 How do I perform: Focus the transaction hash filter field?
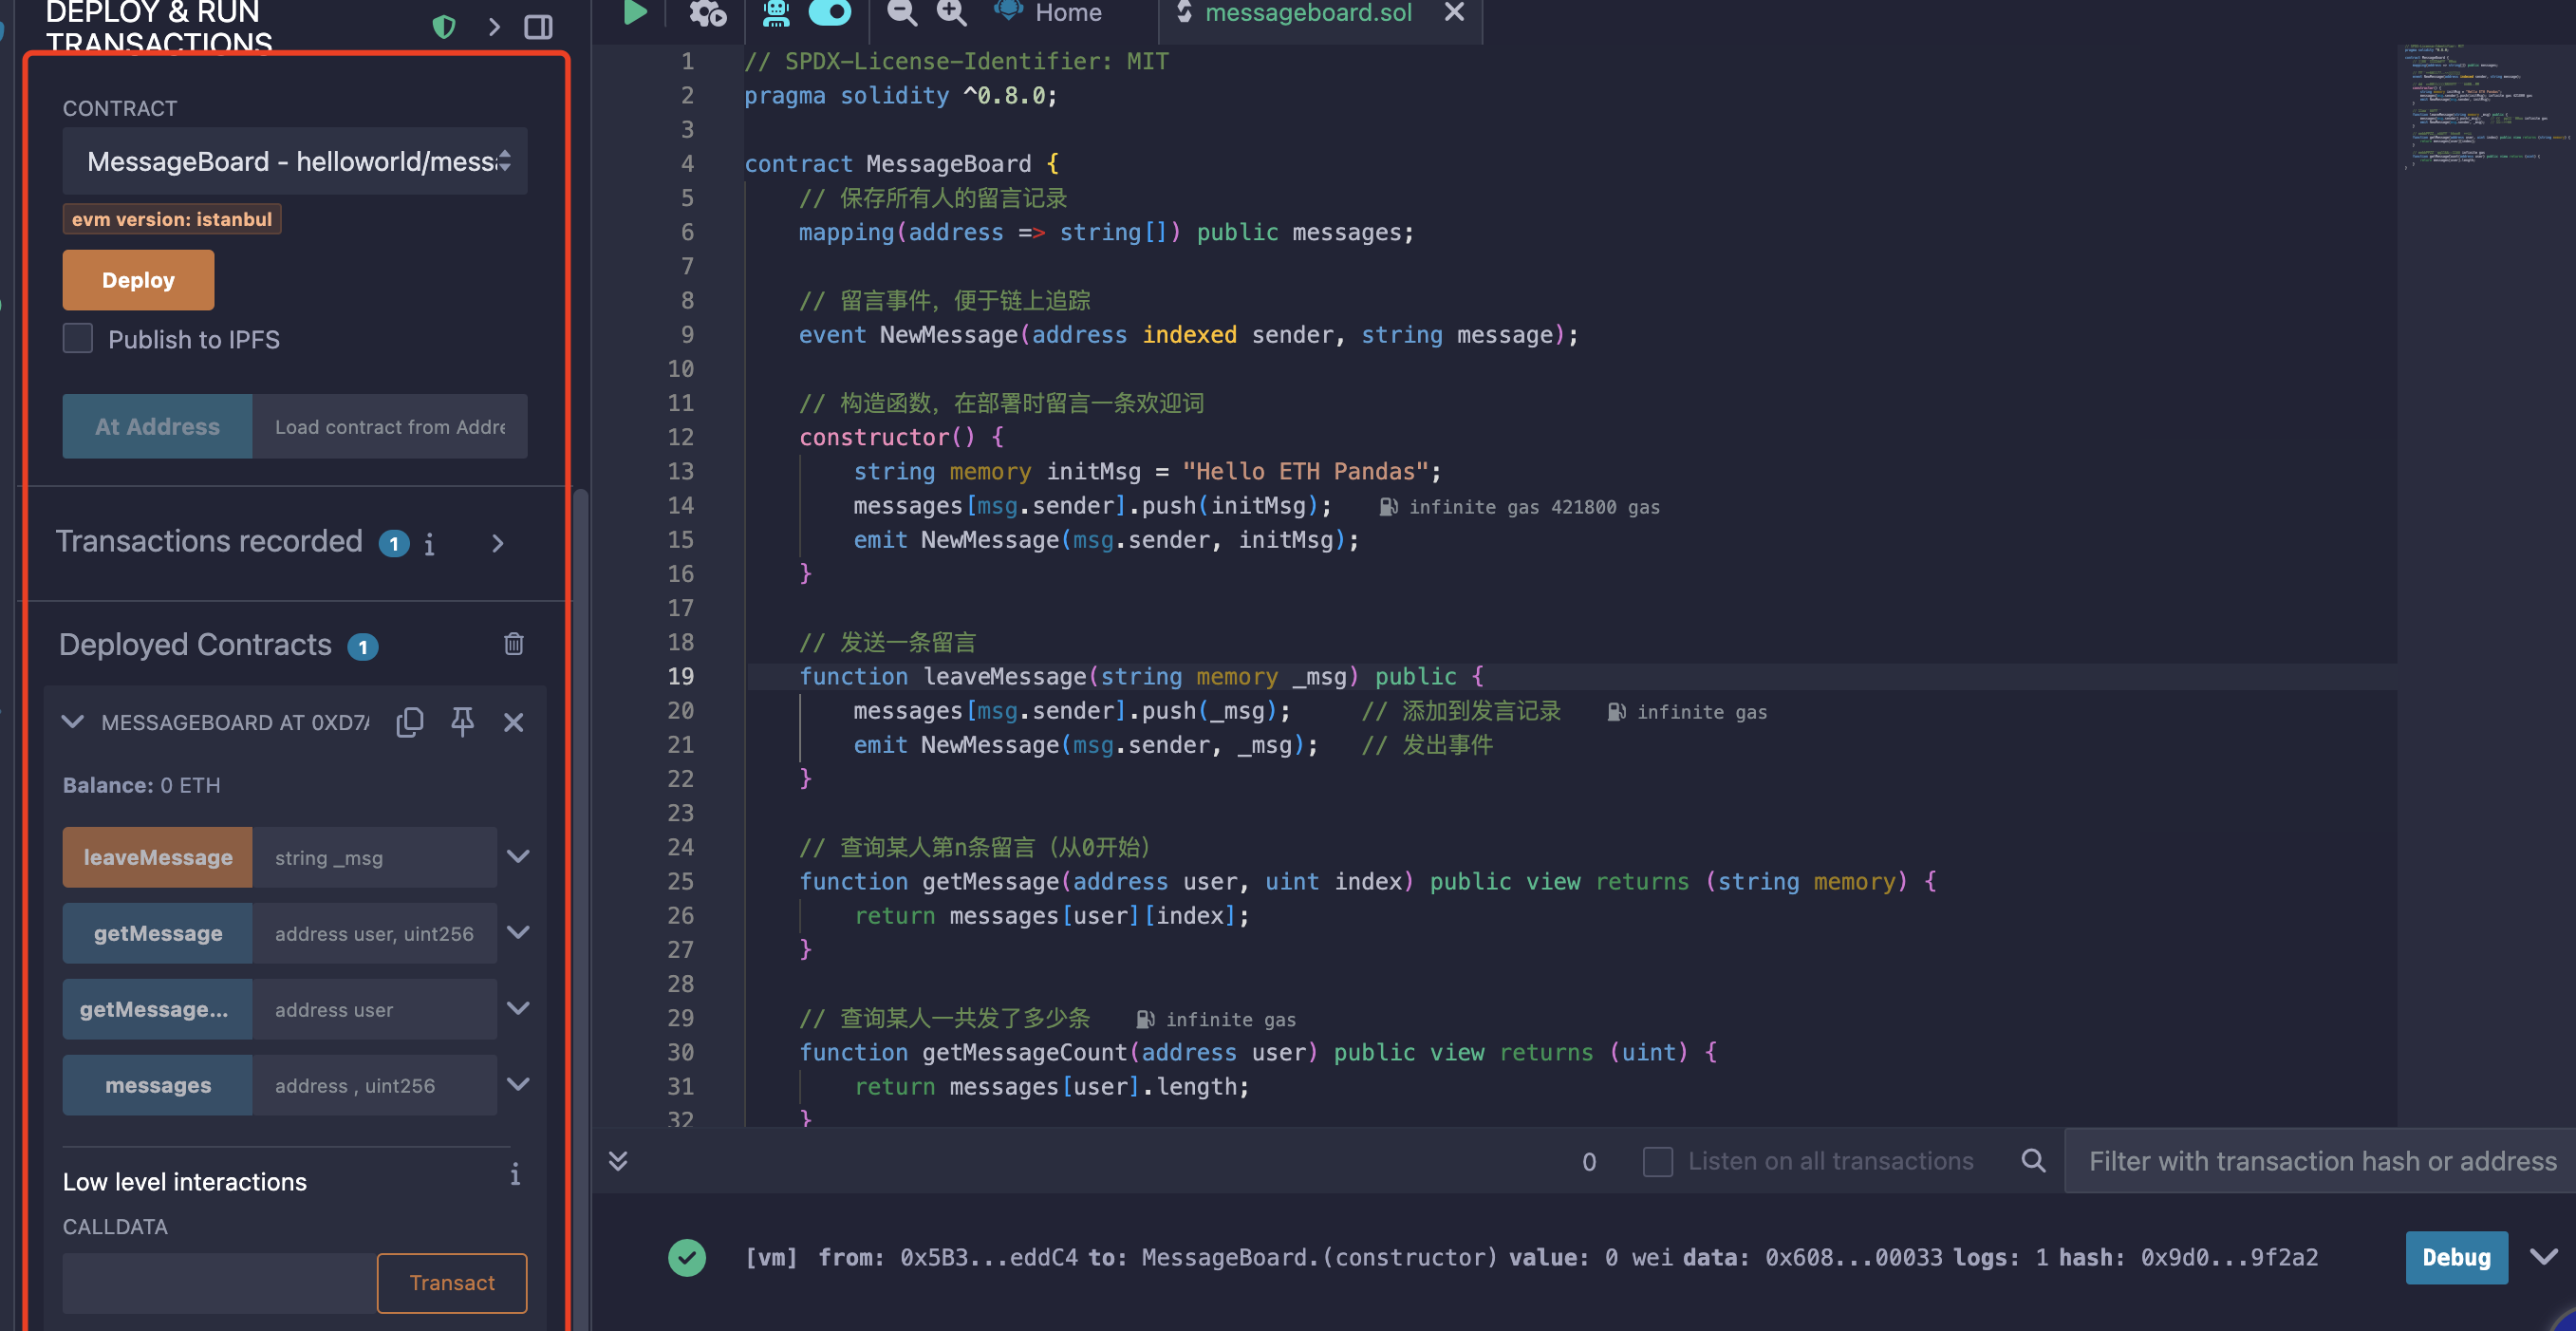pyautogui.click(x=2320, y=1161)
